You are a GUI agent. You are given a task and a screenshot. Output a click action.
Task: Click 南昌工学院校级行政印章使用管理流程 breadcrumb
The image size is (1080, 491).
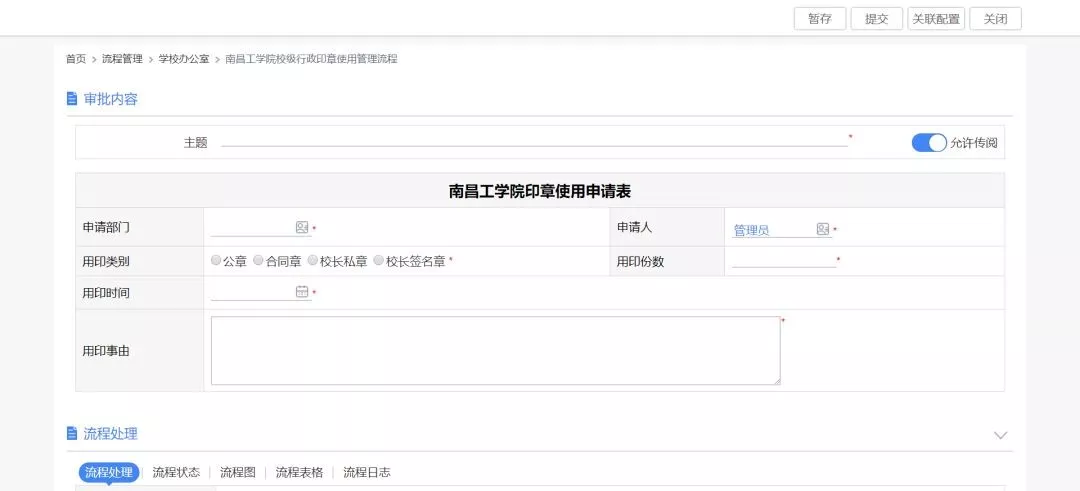(x=311, y=59)
